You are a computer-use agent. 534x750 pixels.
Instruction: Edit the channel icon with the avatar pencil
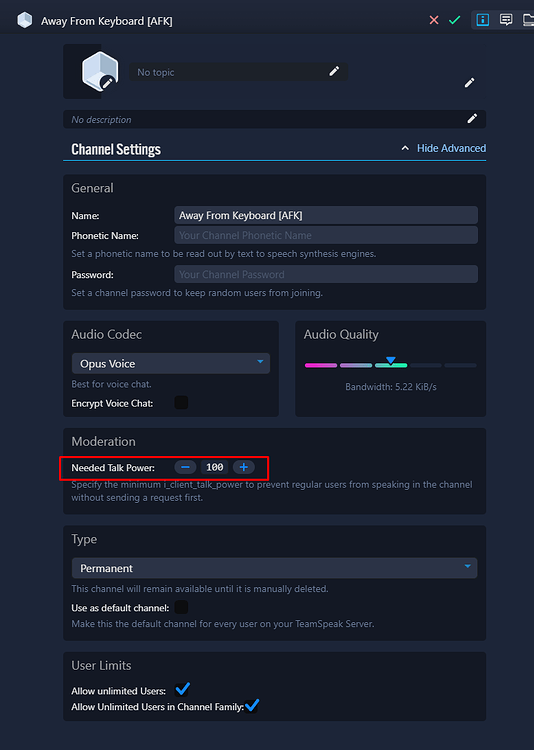click(x=108, y=83)
